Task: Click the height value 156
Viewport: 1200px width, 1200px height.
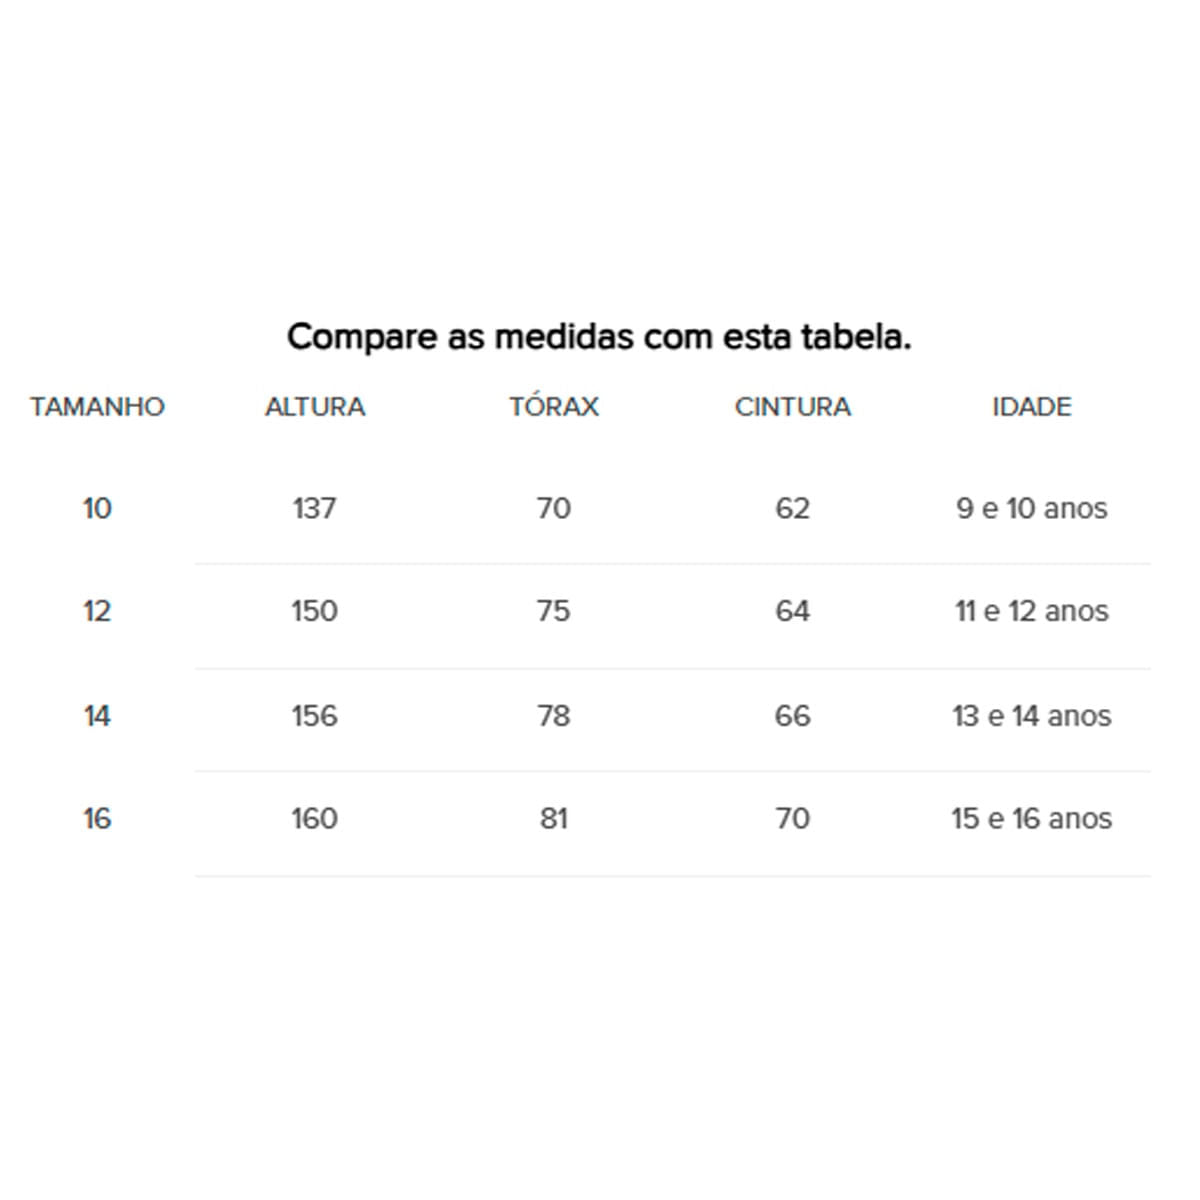Action: (x=314, y=716)
